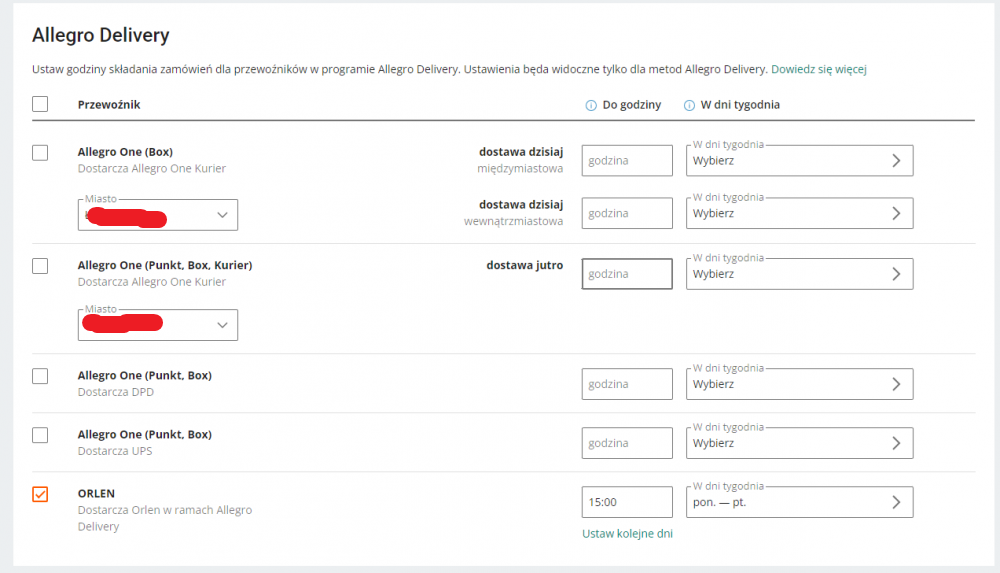This screenshot has height=573, width=1000.
Task: Open Miasto dropdown under Allegro One (Punkt, Box, Kurier)
Action: click(x=158, y=325)
